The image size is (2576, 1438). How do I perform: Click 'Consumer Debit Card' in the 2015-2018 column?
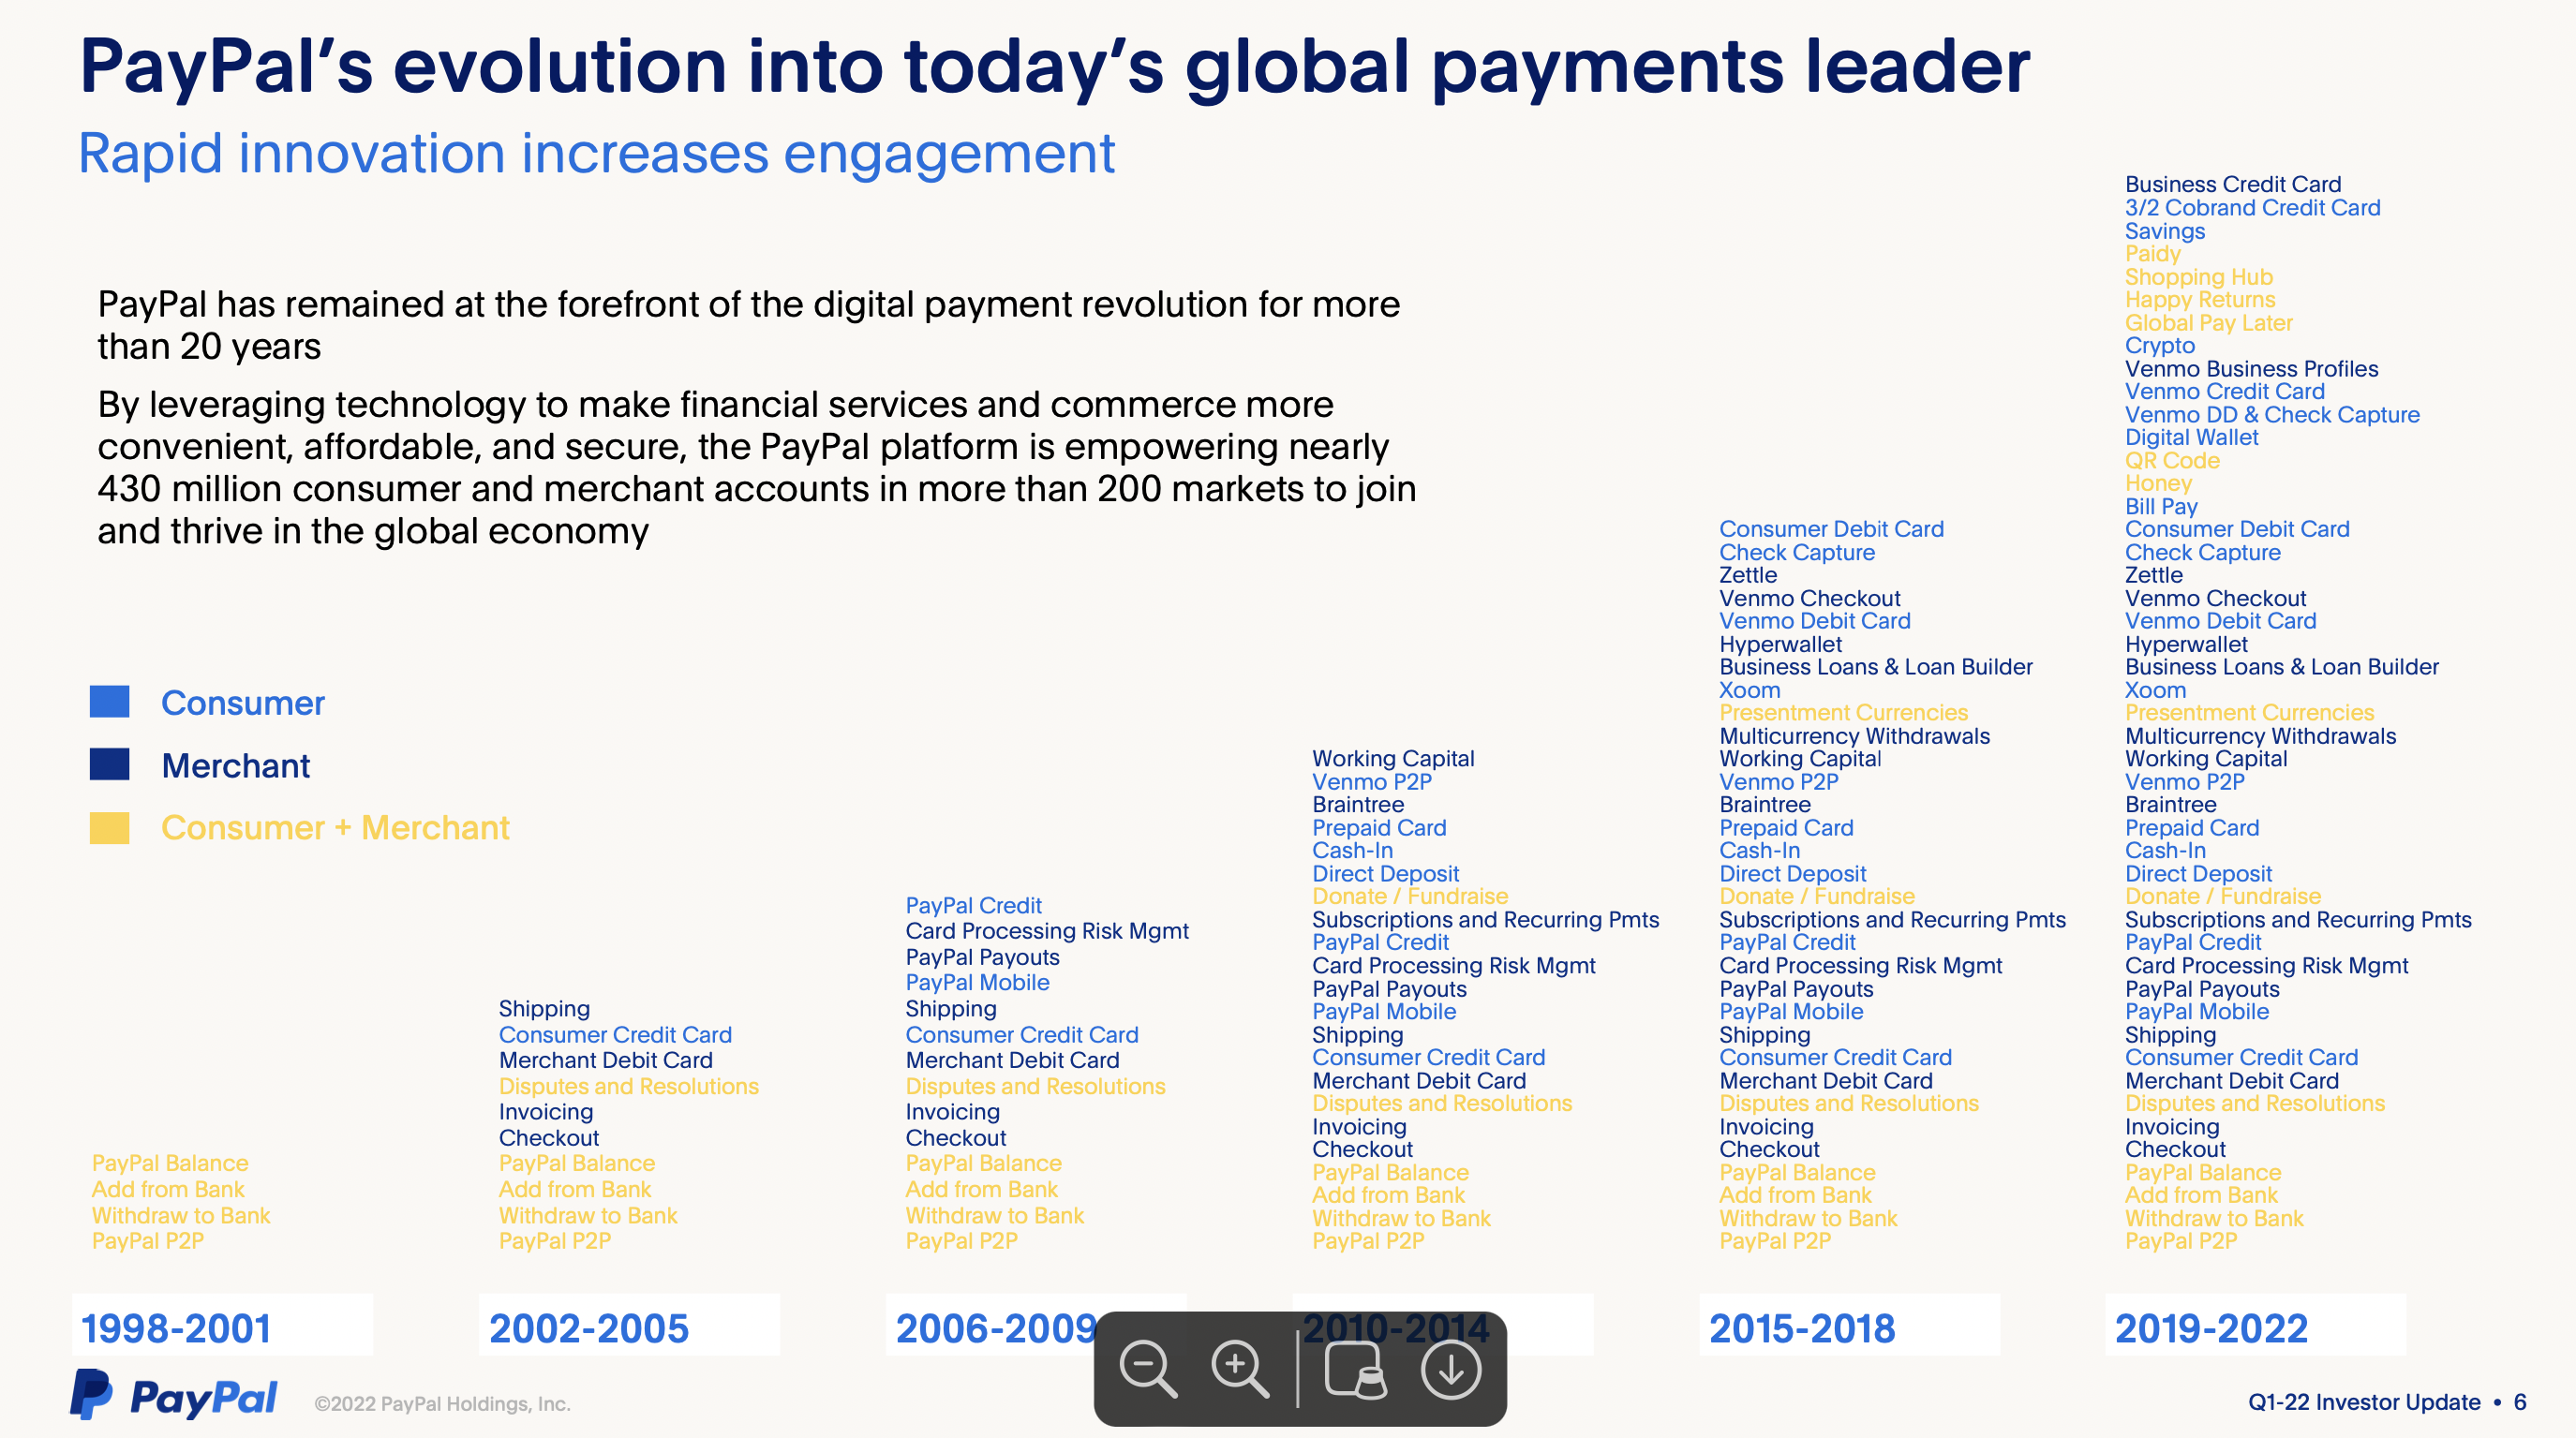point(1832,529)
